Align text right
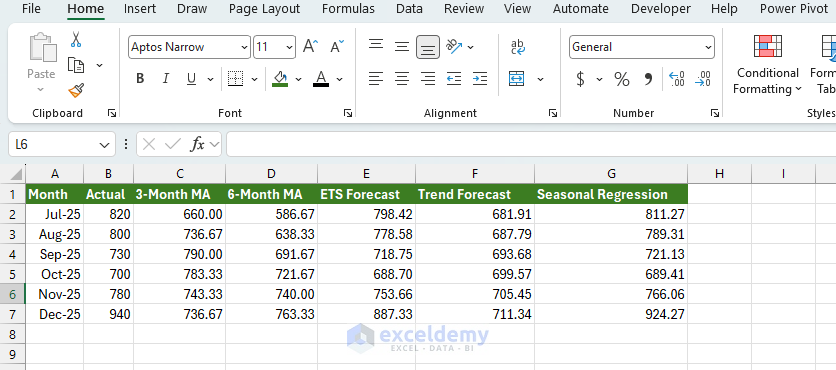Viewport: 836px width, 370px height. [x=428, y=79]
